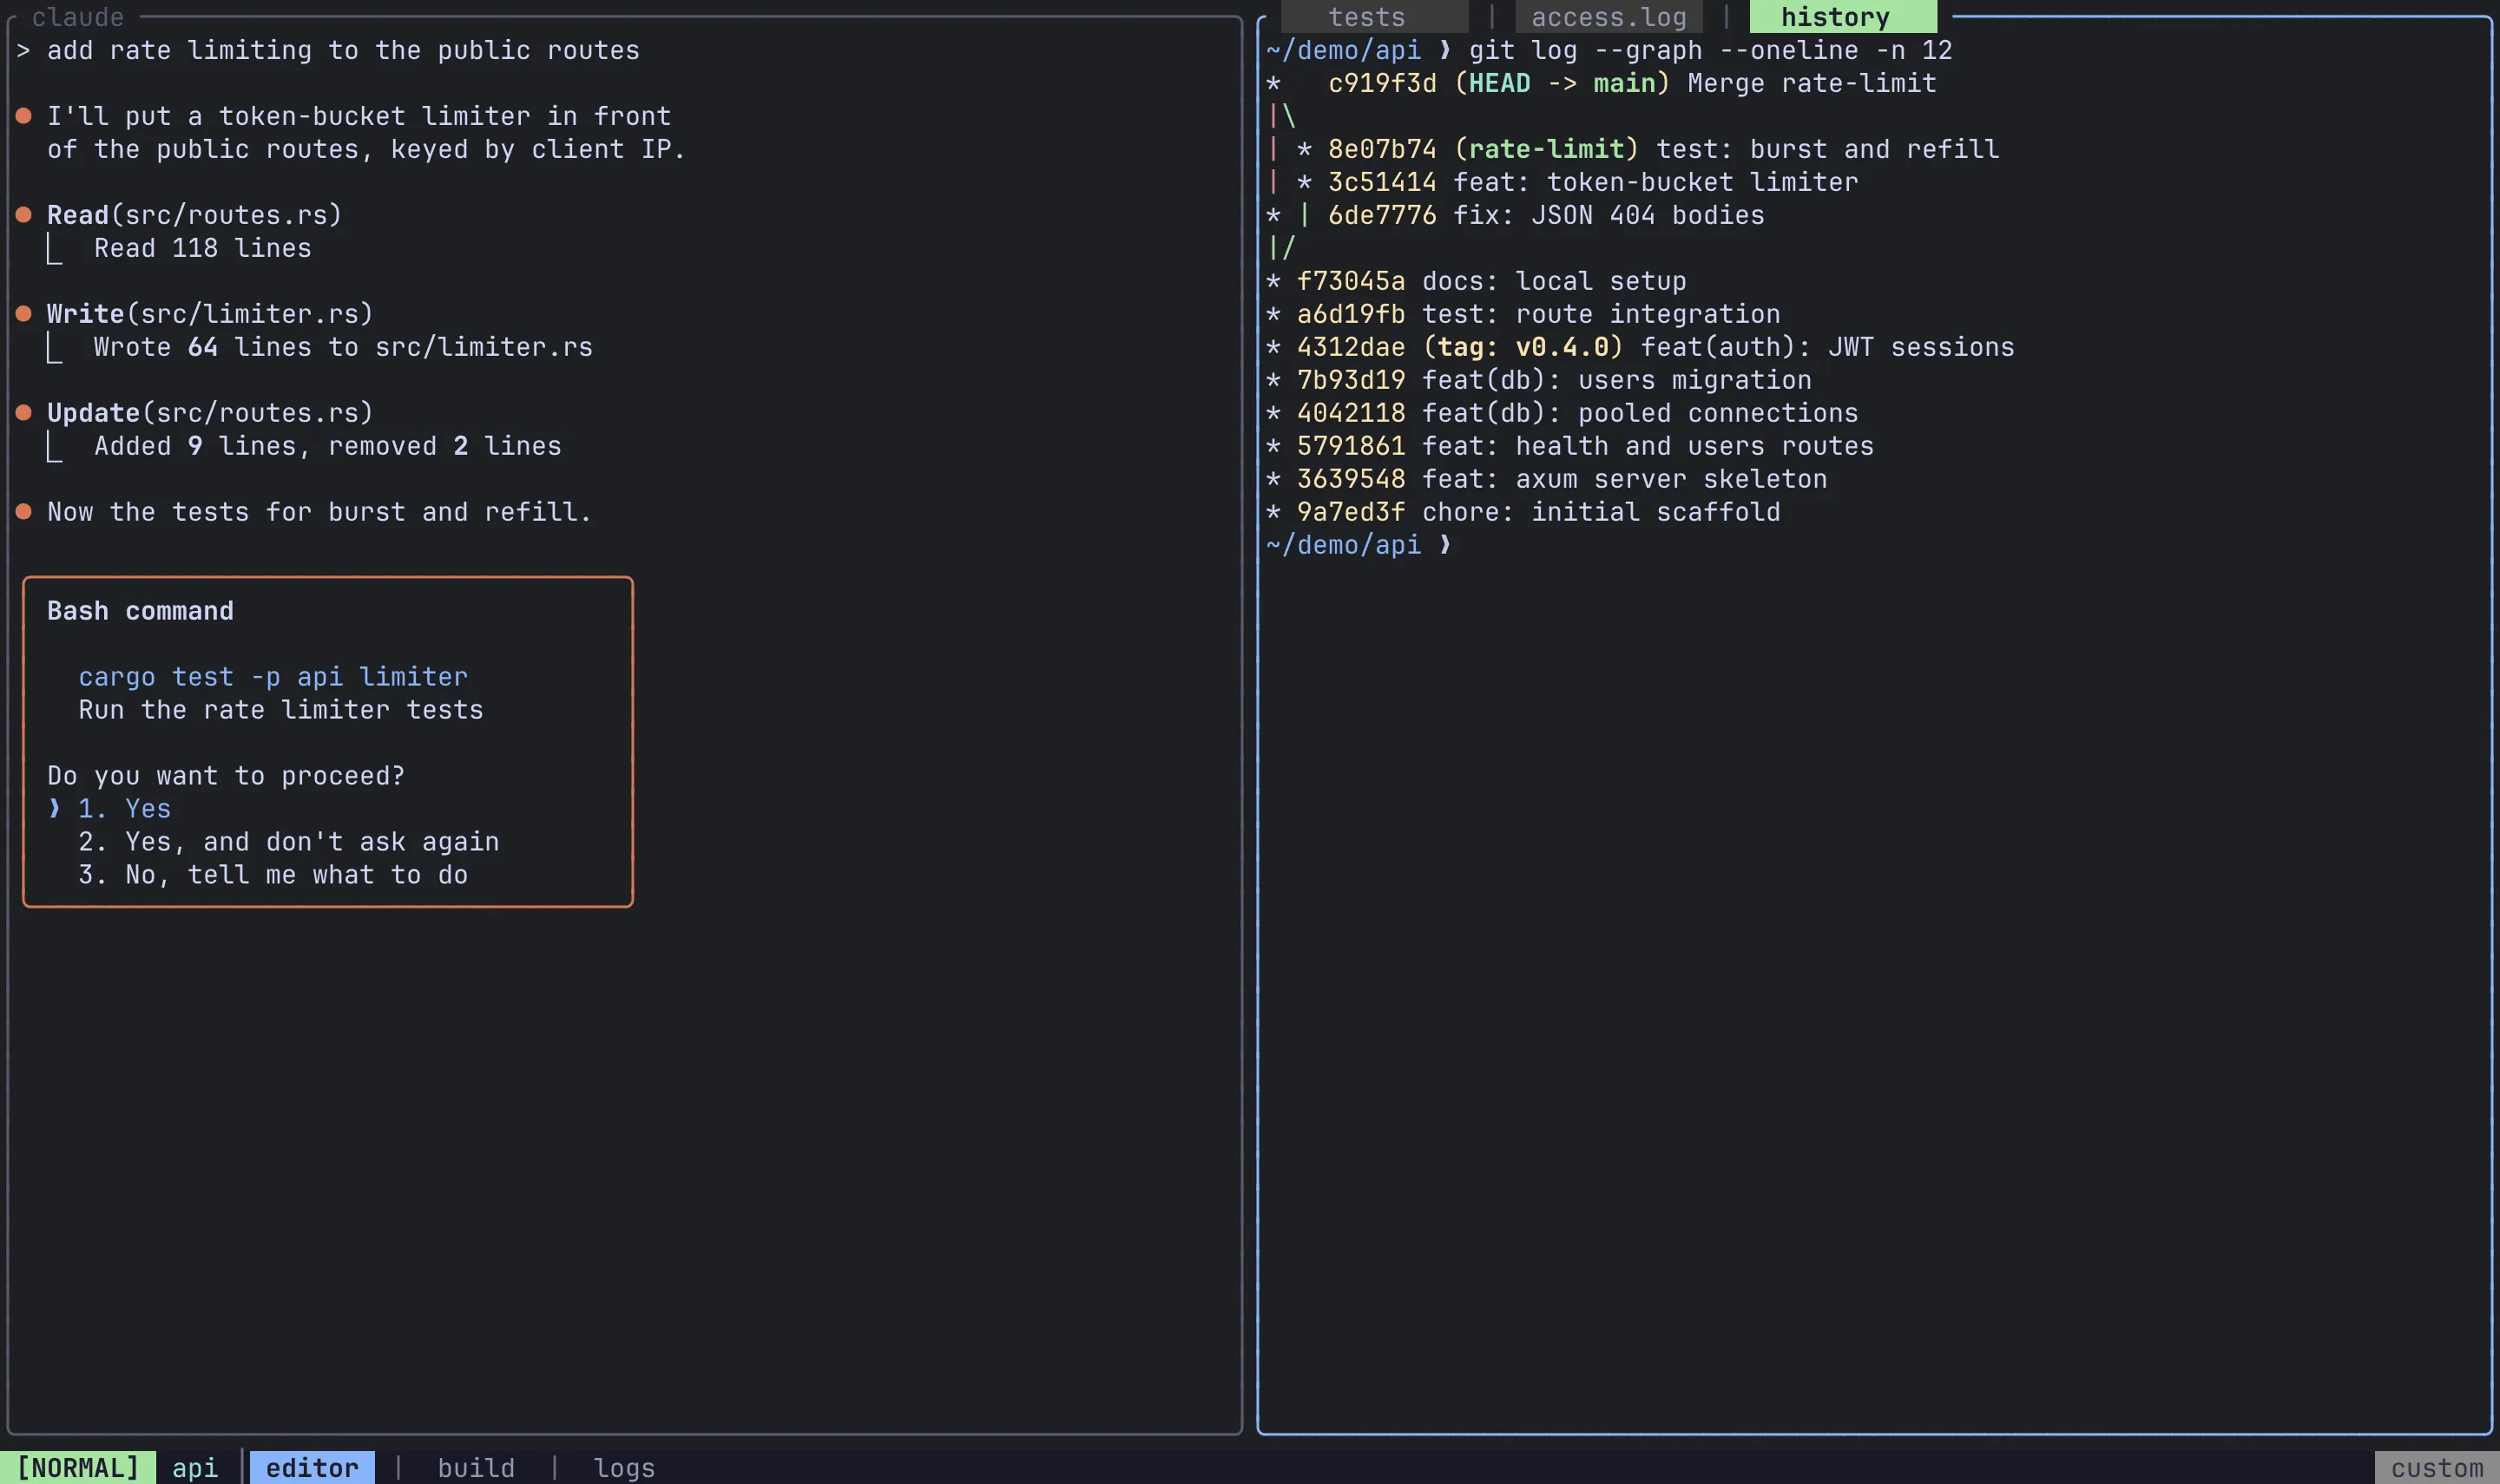Click the custom layout indicator
The image size is (2500, 1484).
tap(2436, 1467)
